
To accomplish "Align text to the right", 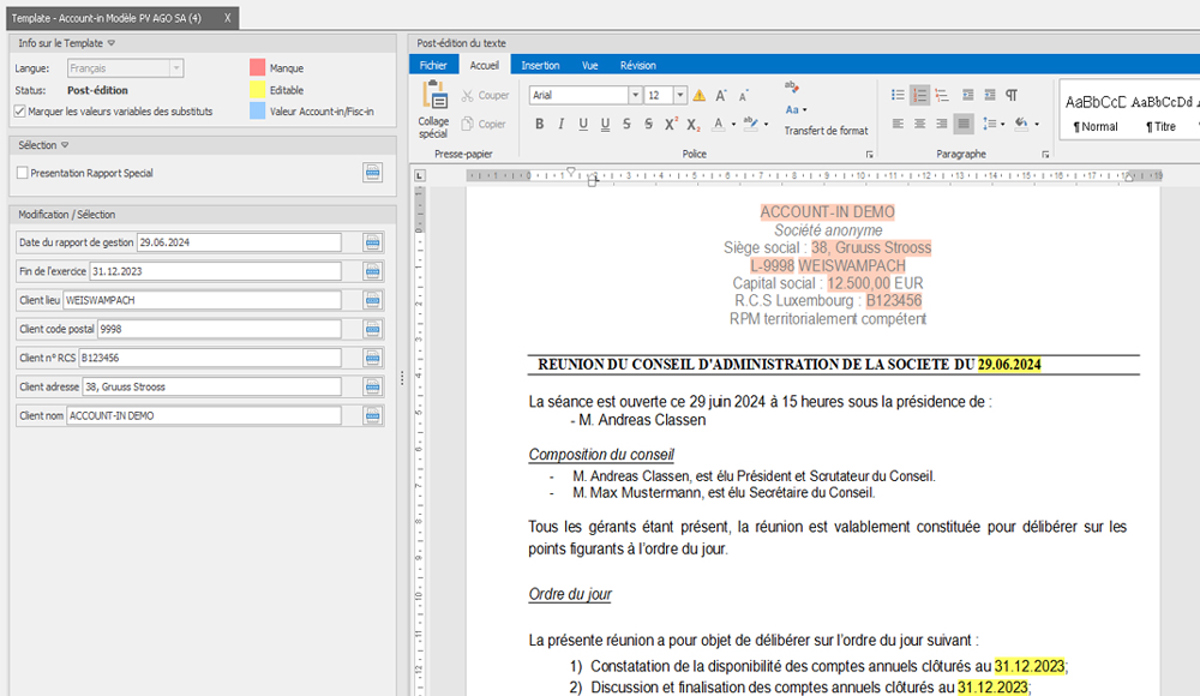I will 942,124.
